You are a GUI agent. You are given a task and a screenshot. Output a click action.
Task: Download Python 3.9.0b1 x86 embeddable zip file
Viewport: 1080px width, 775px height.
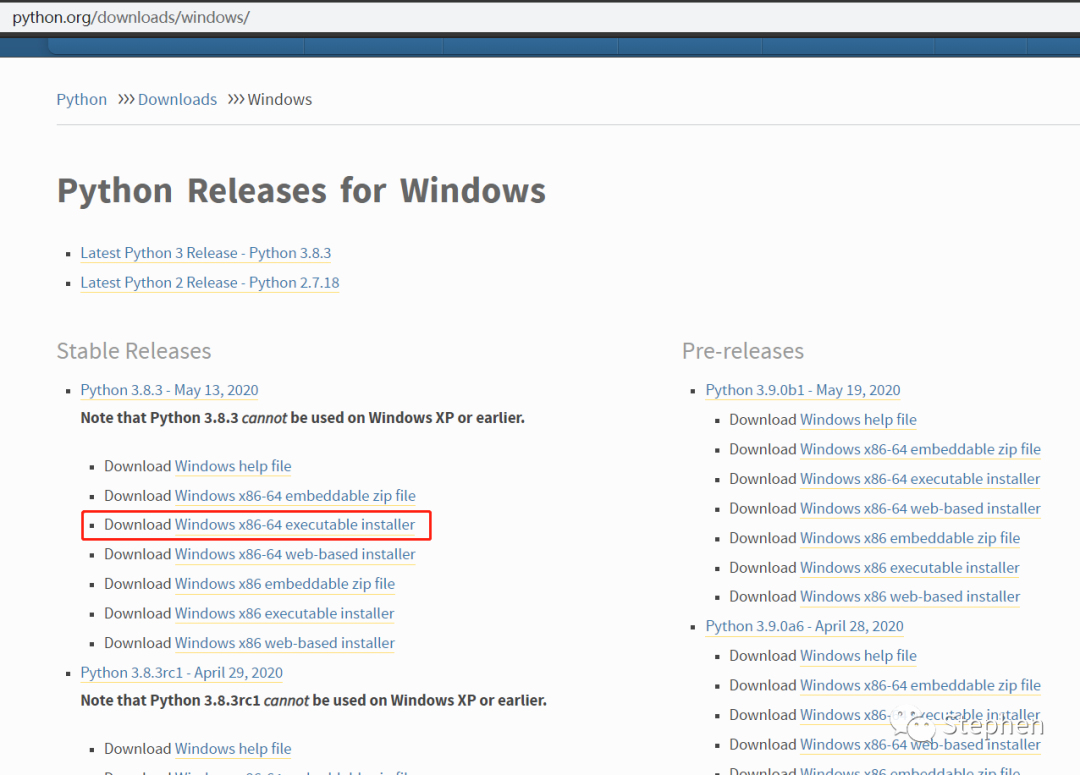pyautogui.click(x=910, y=538)
